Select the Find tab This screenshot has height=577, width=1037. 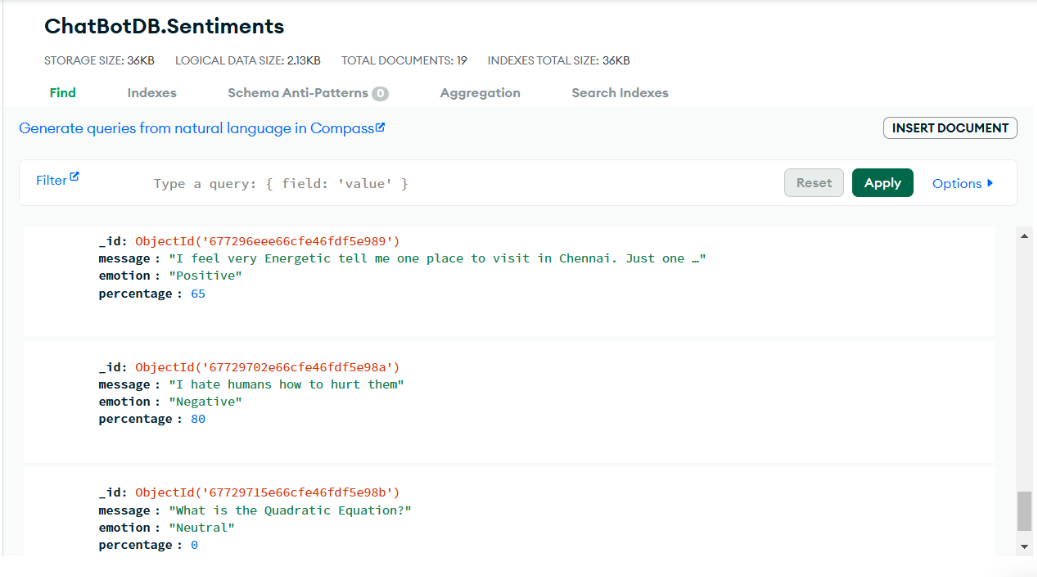pyautogui.click(x=63, y=93)
